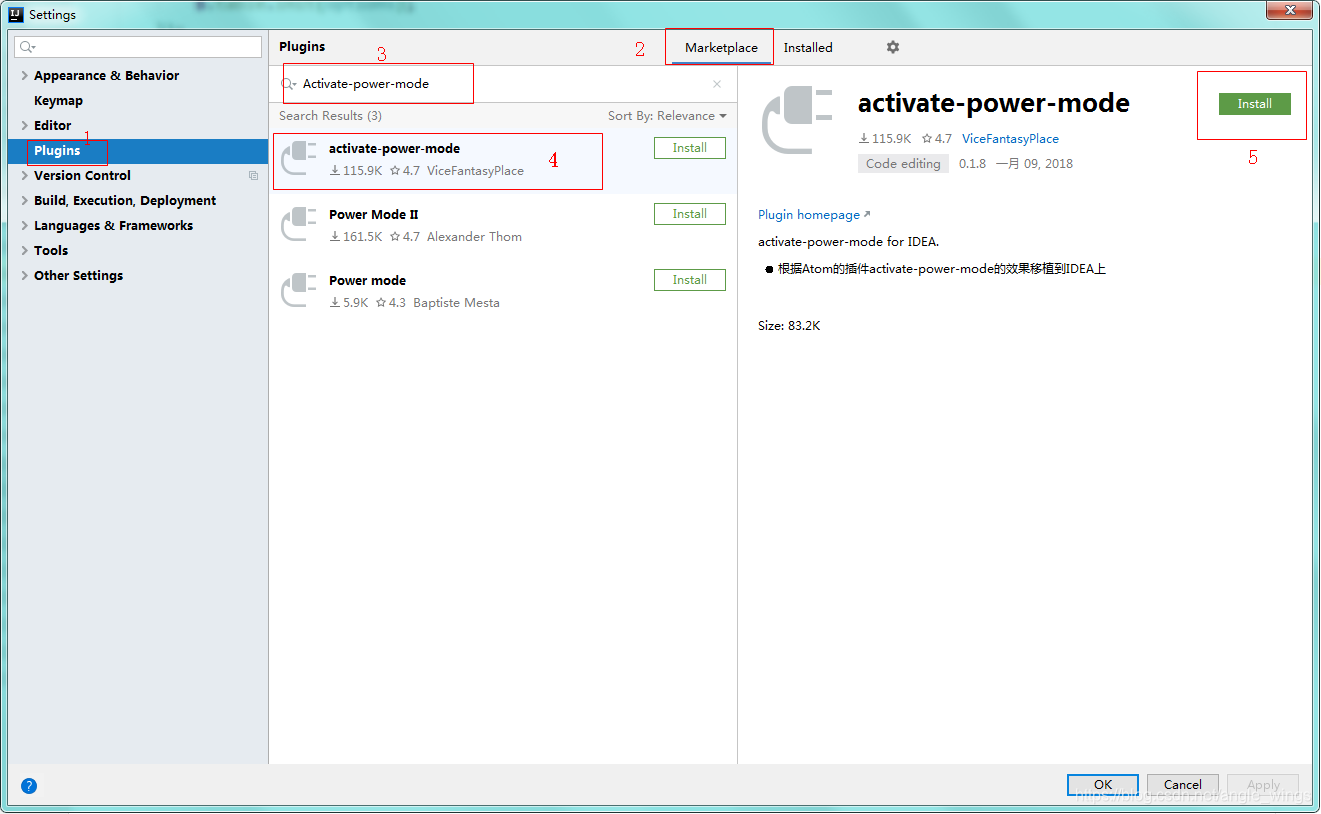Click the large plug icon in plugin details
Image resolution: width=1321 pixels, height=814 pixels.
tap(797, 120)
